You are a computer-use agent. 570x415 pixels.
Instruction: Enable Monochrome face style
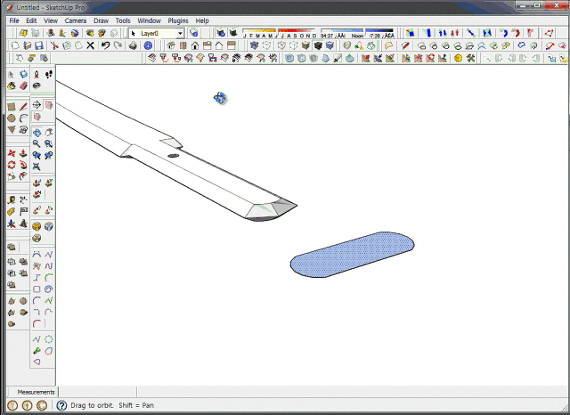[x=330, y=45]
